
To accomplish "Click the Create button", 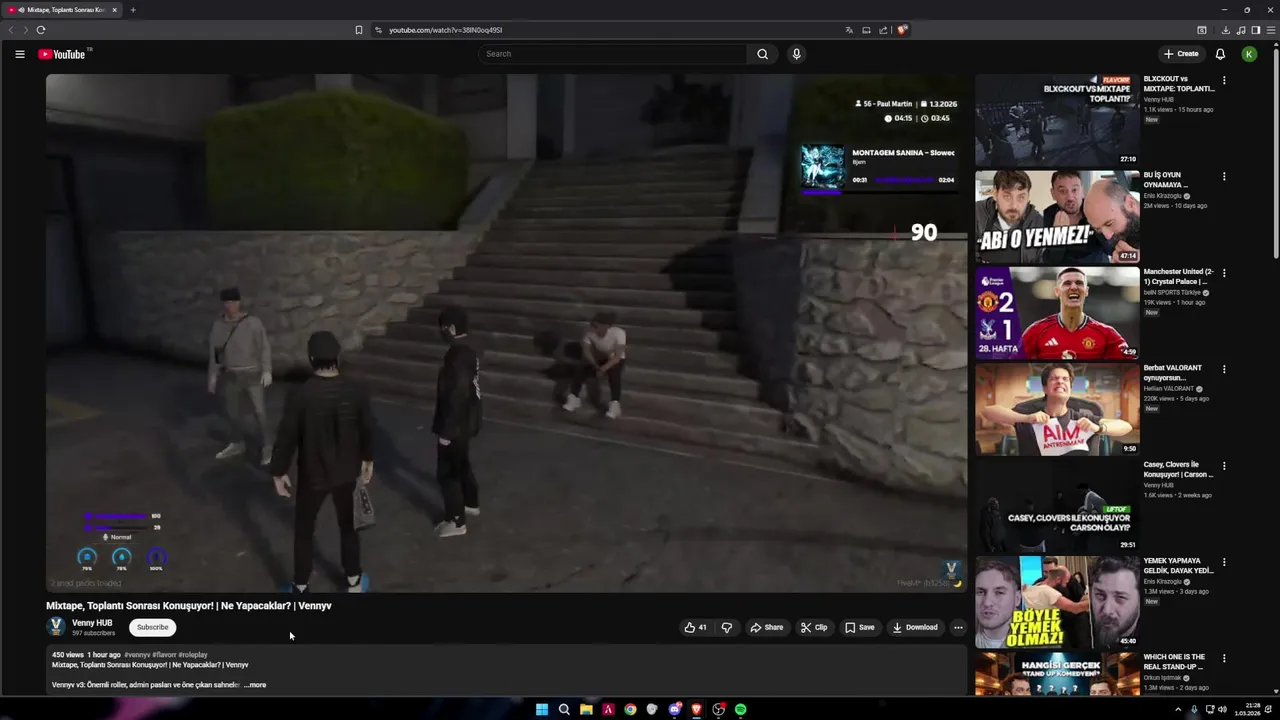I will coord(1181,54).
